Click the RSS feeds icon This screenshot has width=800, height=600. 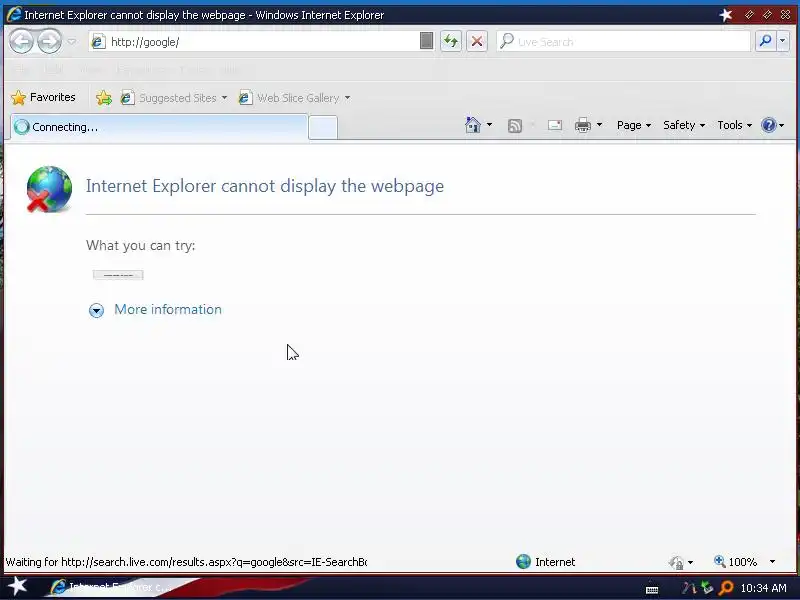pos(515,126)
